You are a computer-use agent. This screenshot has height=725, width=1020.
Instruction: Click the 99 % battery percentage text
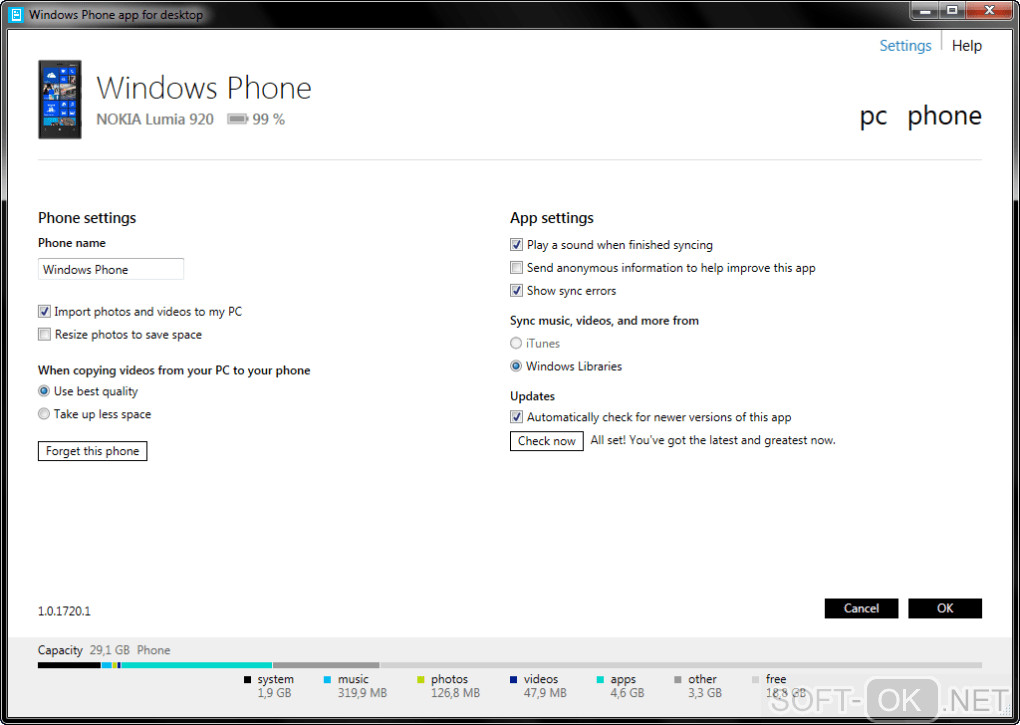269,119
